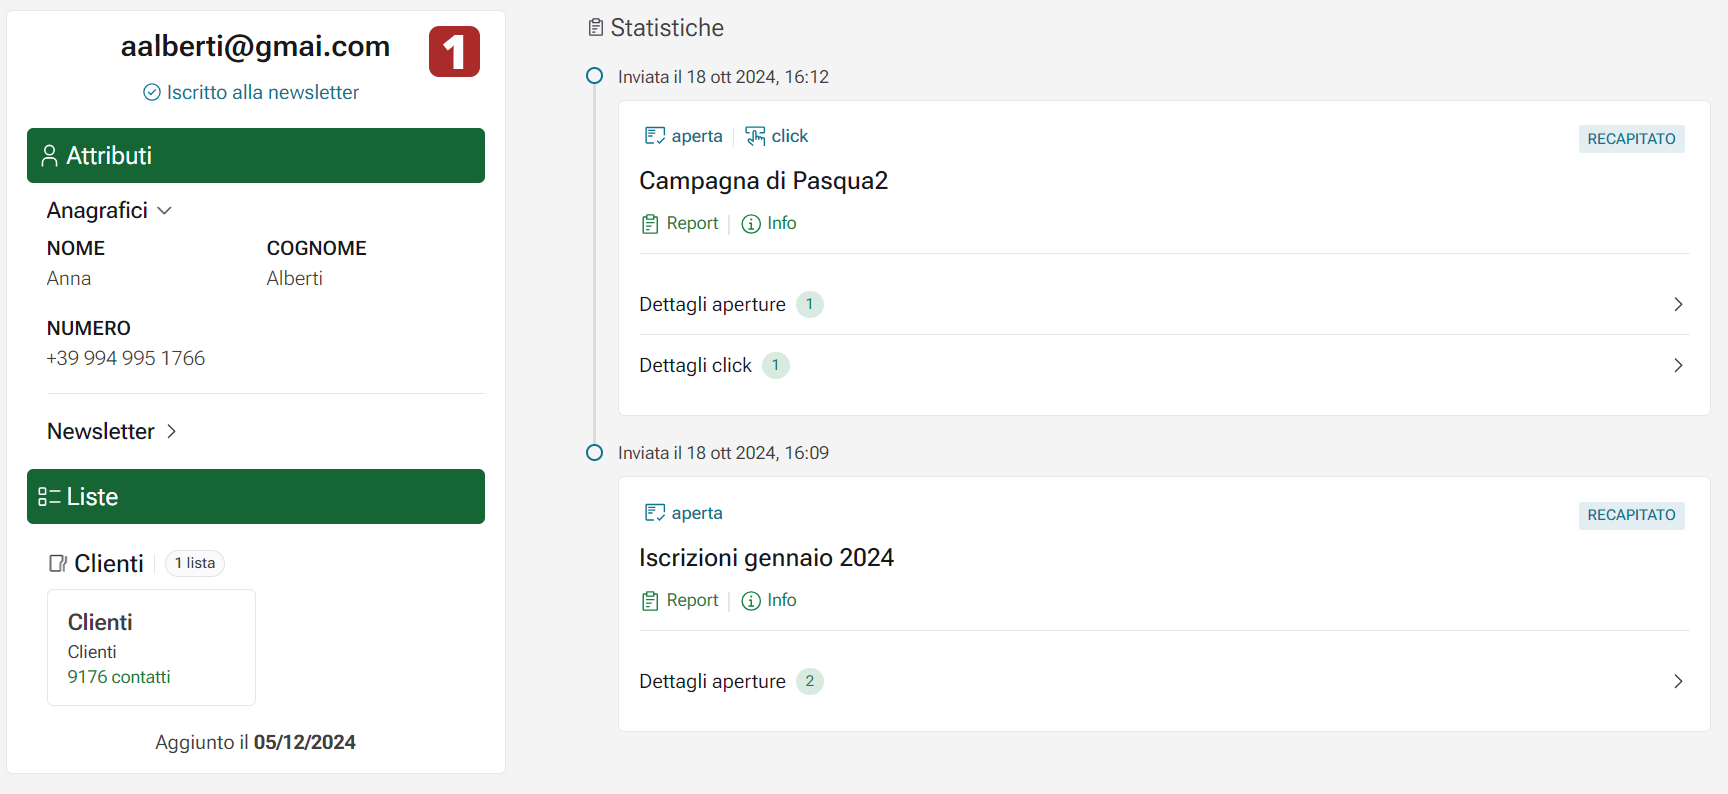Expand Dettagli aperture for Iscrizioni gennaio 2024
The height and width of the screenshot is (794, 1728).
(x=1677, y=681)
